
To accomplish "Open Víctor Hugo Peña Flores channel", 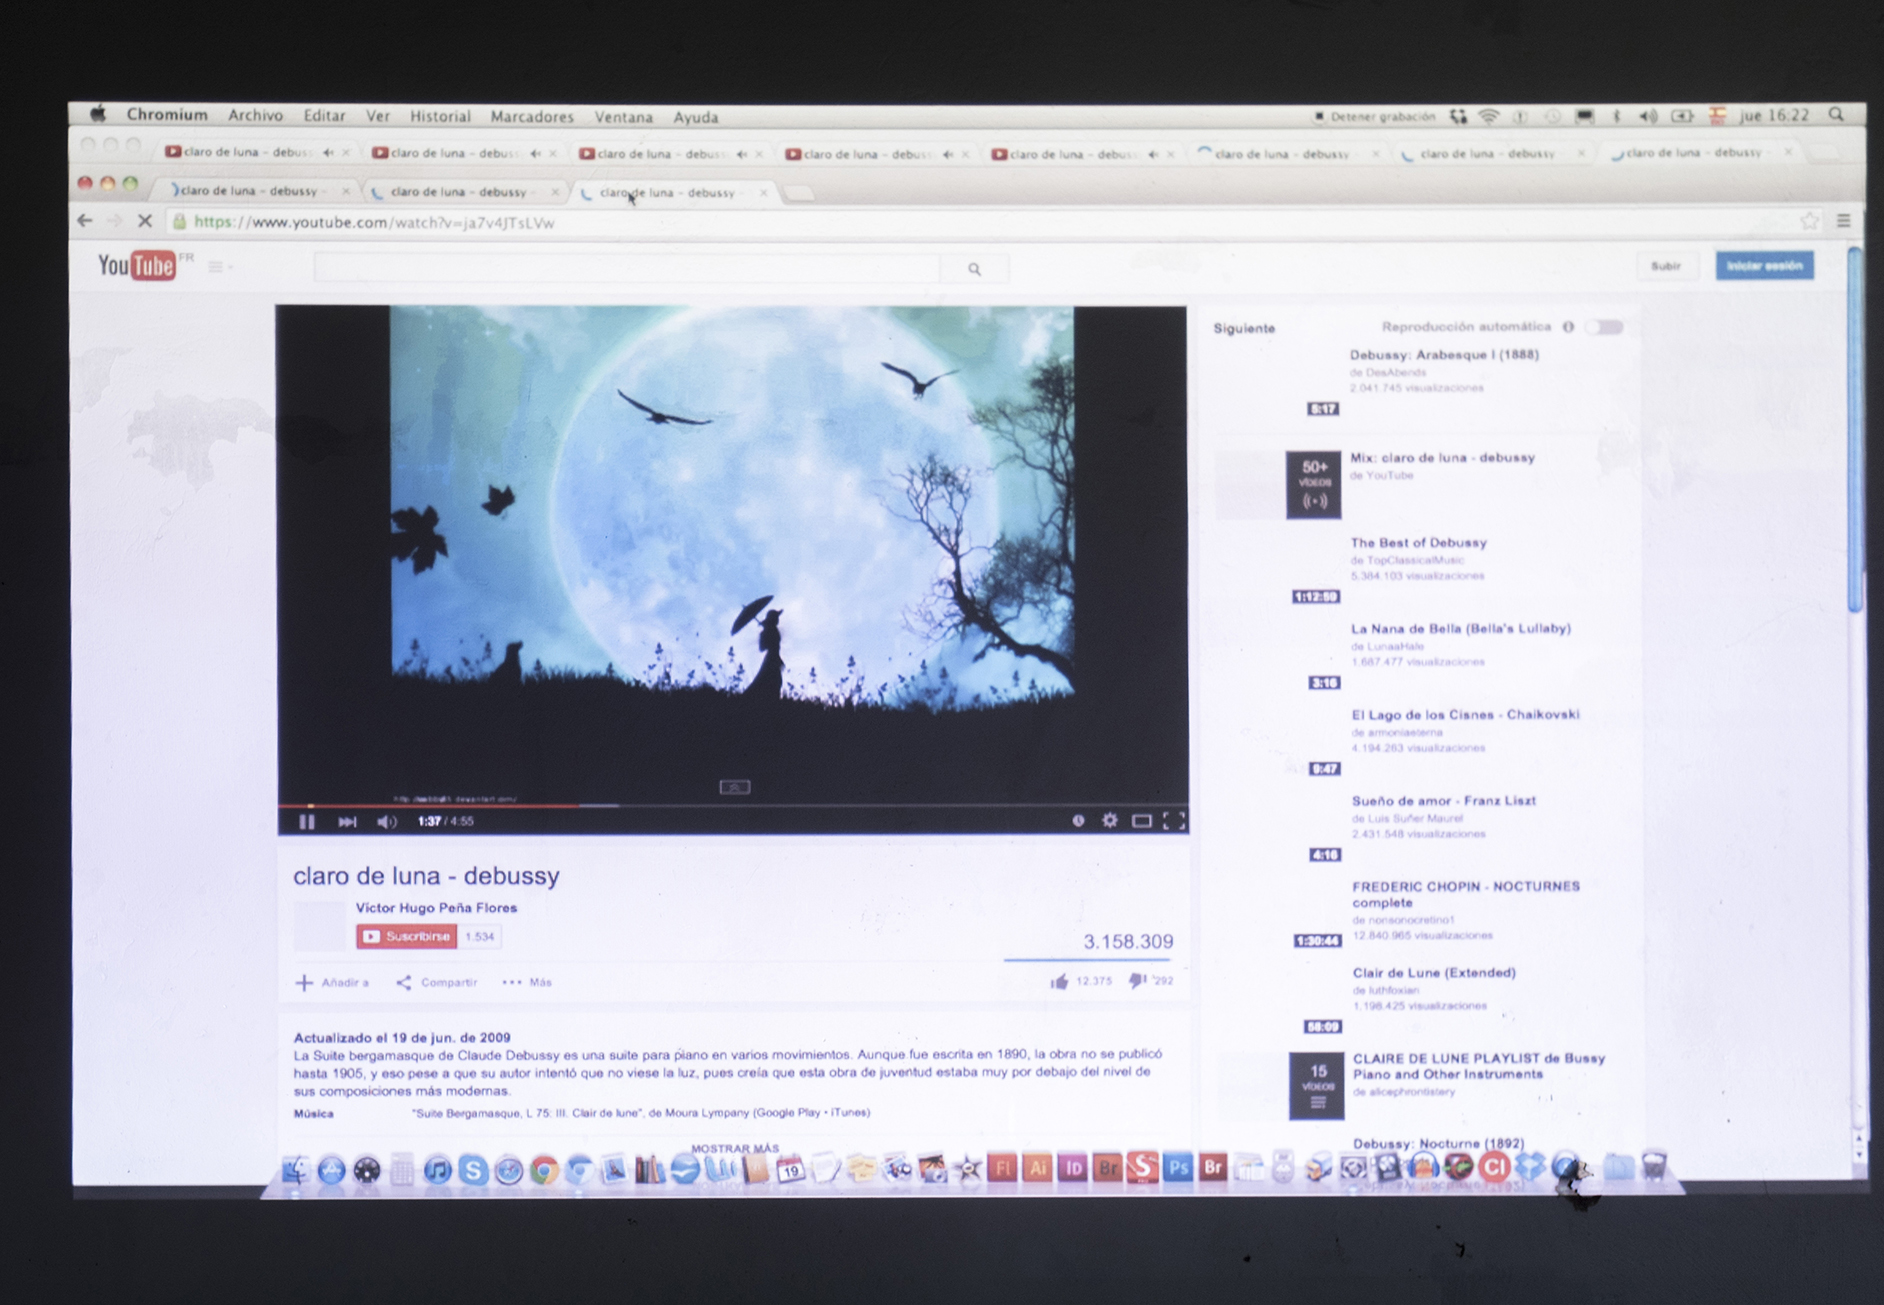I will [x=437, y=908].
